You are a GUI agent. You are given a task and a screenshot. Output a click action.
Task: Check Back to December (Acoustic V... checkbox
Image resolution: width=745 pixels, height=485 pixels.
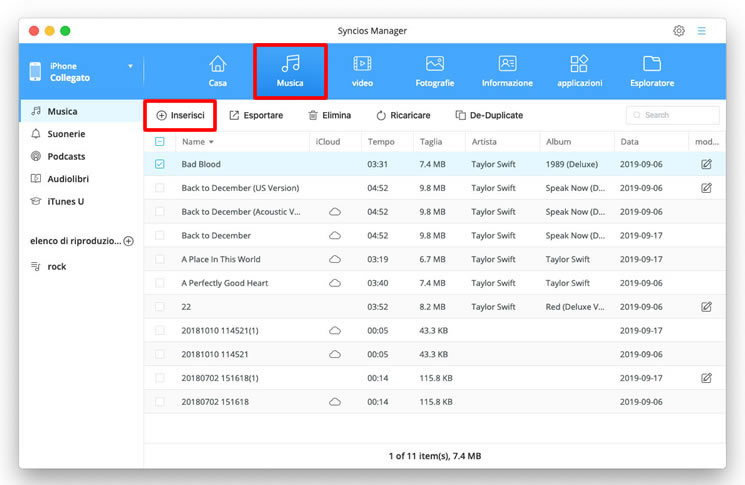pyautogui.click(x=160, y=211)
